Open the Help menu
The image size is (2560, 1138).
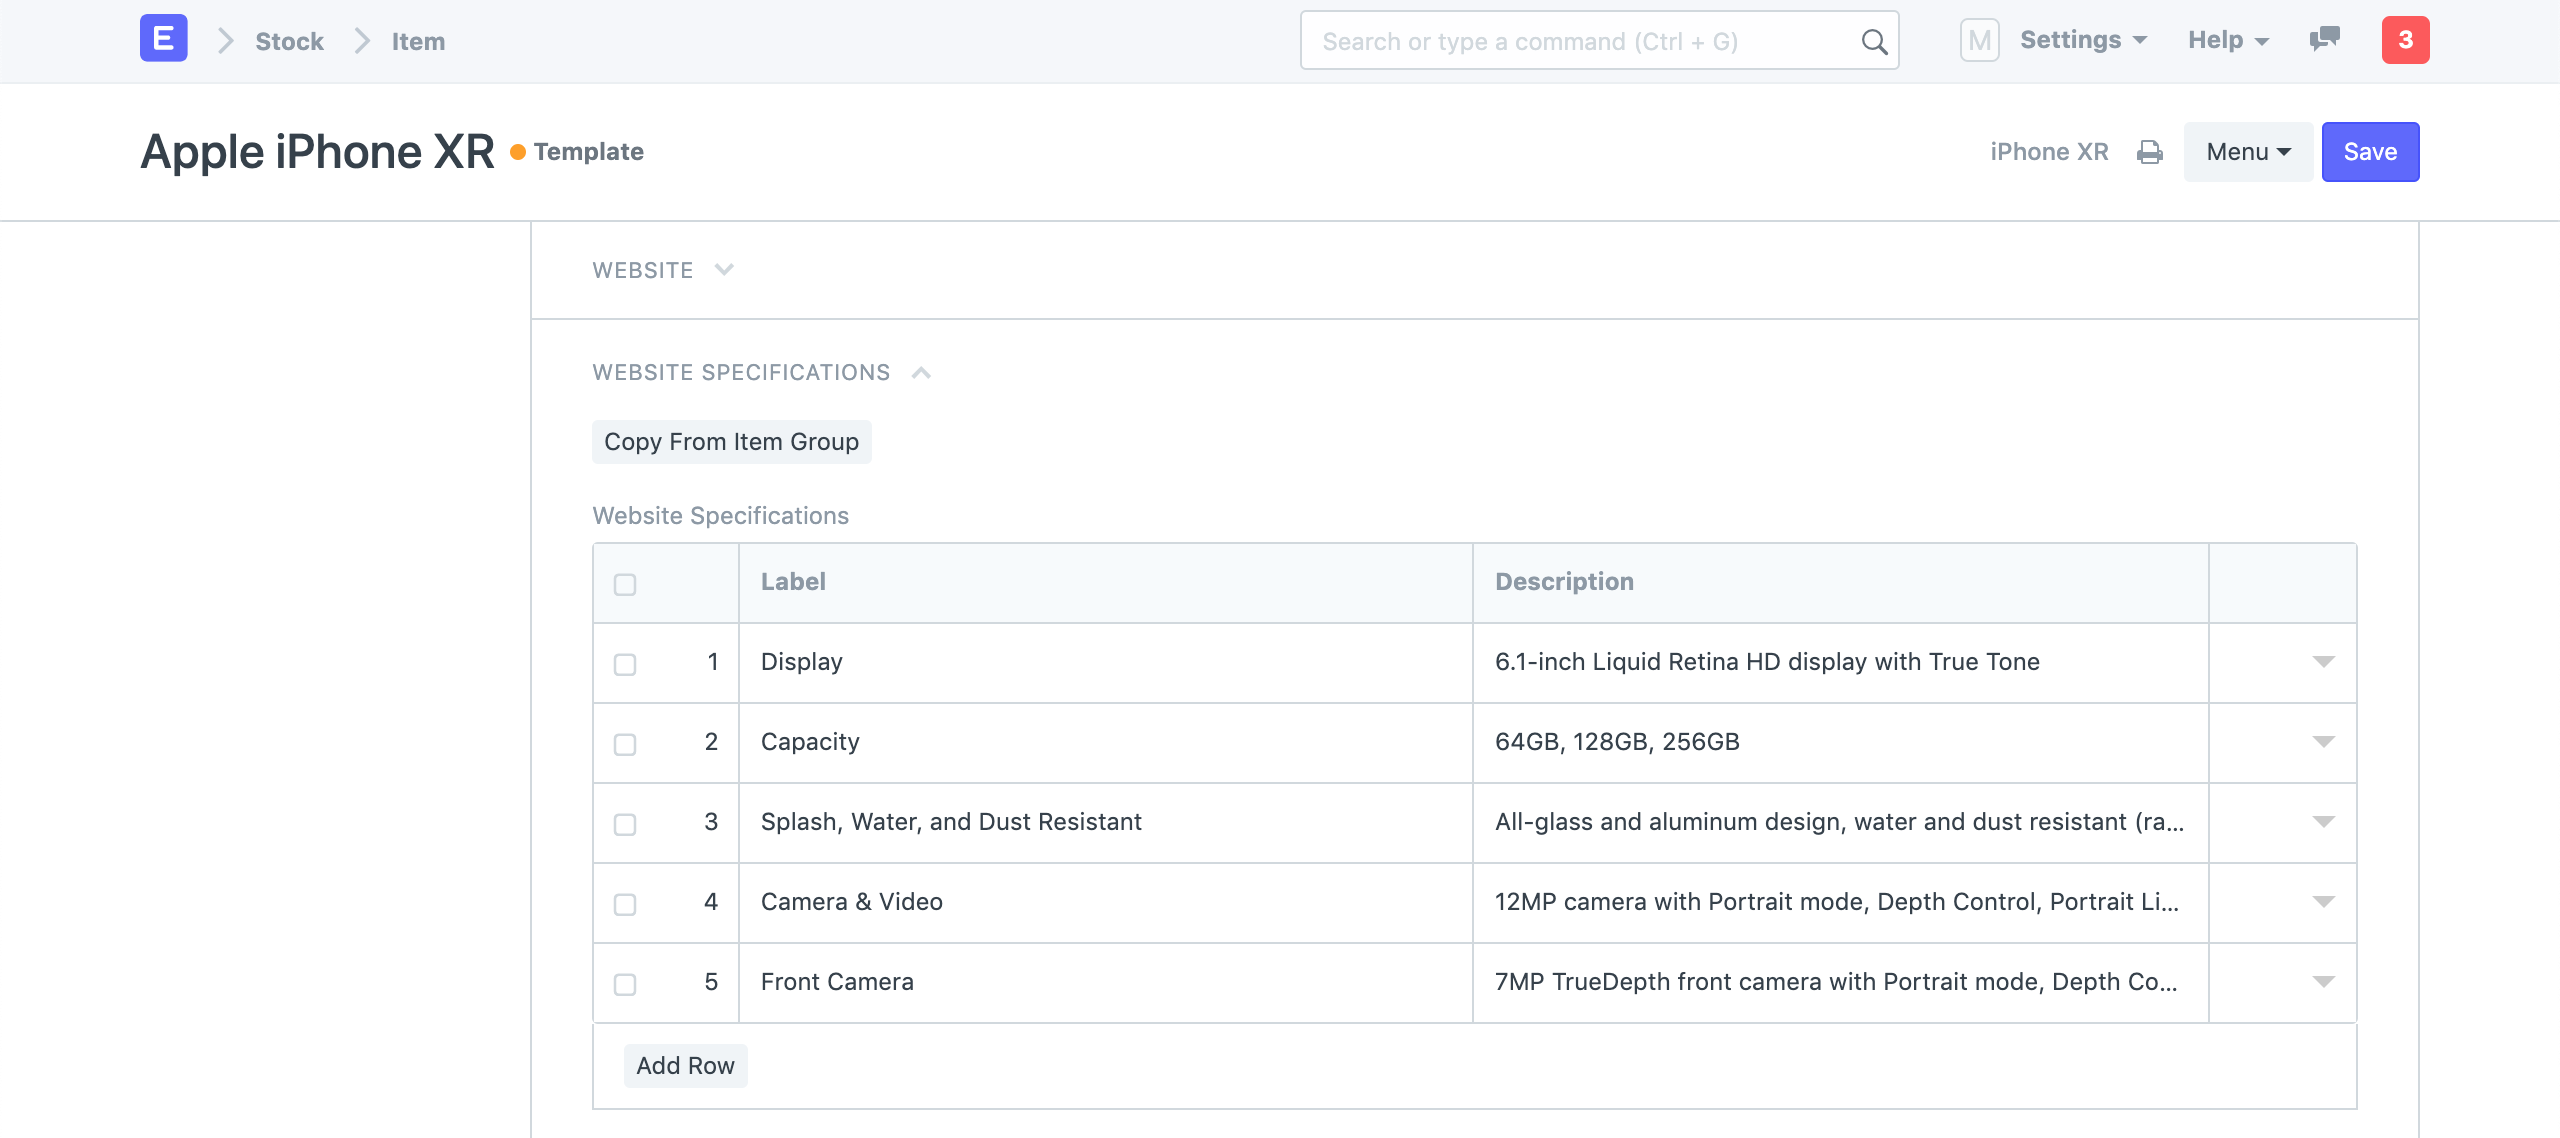(2228, 40)
